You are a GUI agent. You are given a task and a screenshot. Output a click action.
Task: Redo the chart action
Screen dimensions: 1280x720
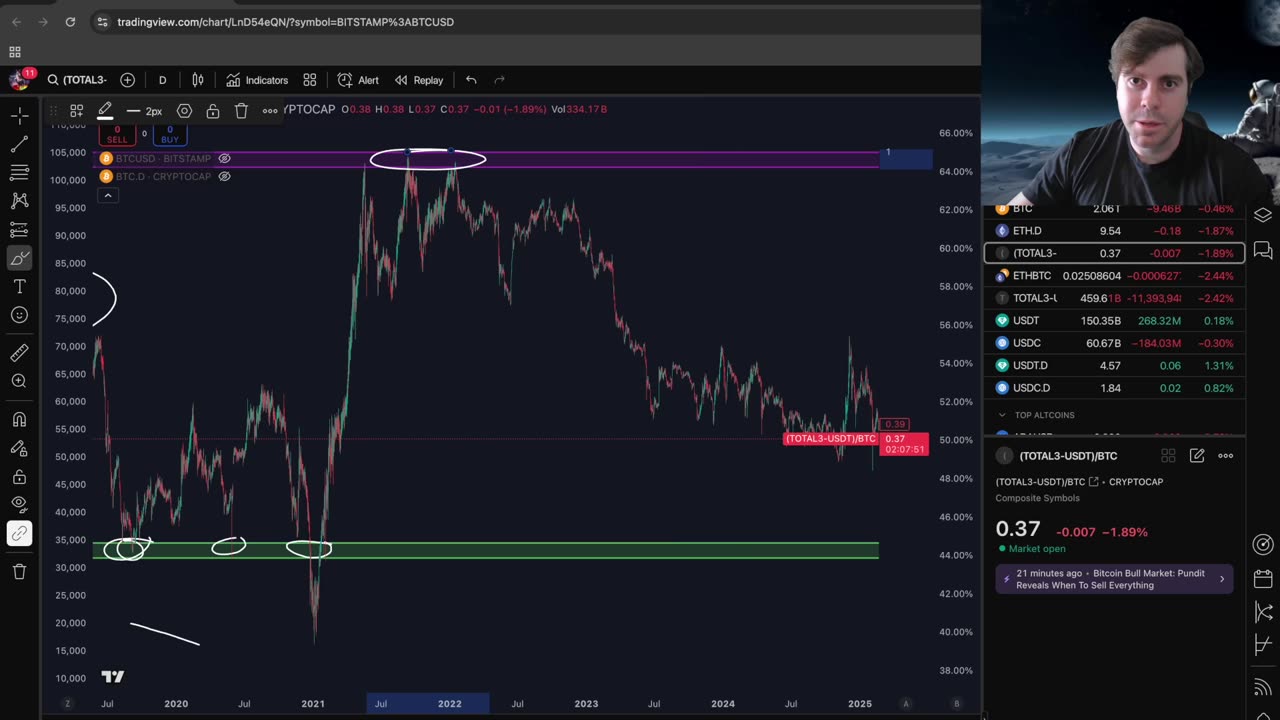(499, 80)
